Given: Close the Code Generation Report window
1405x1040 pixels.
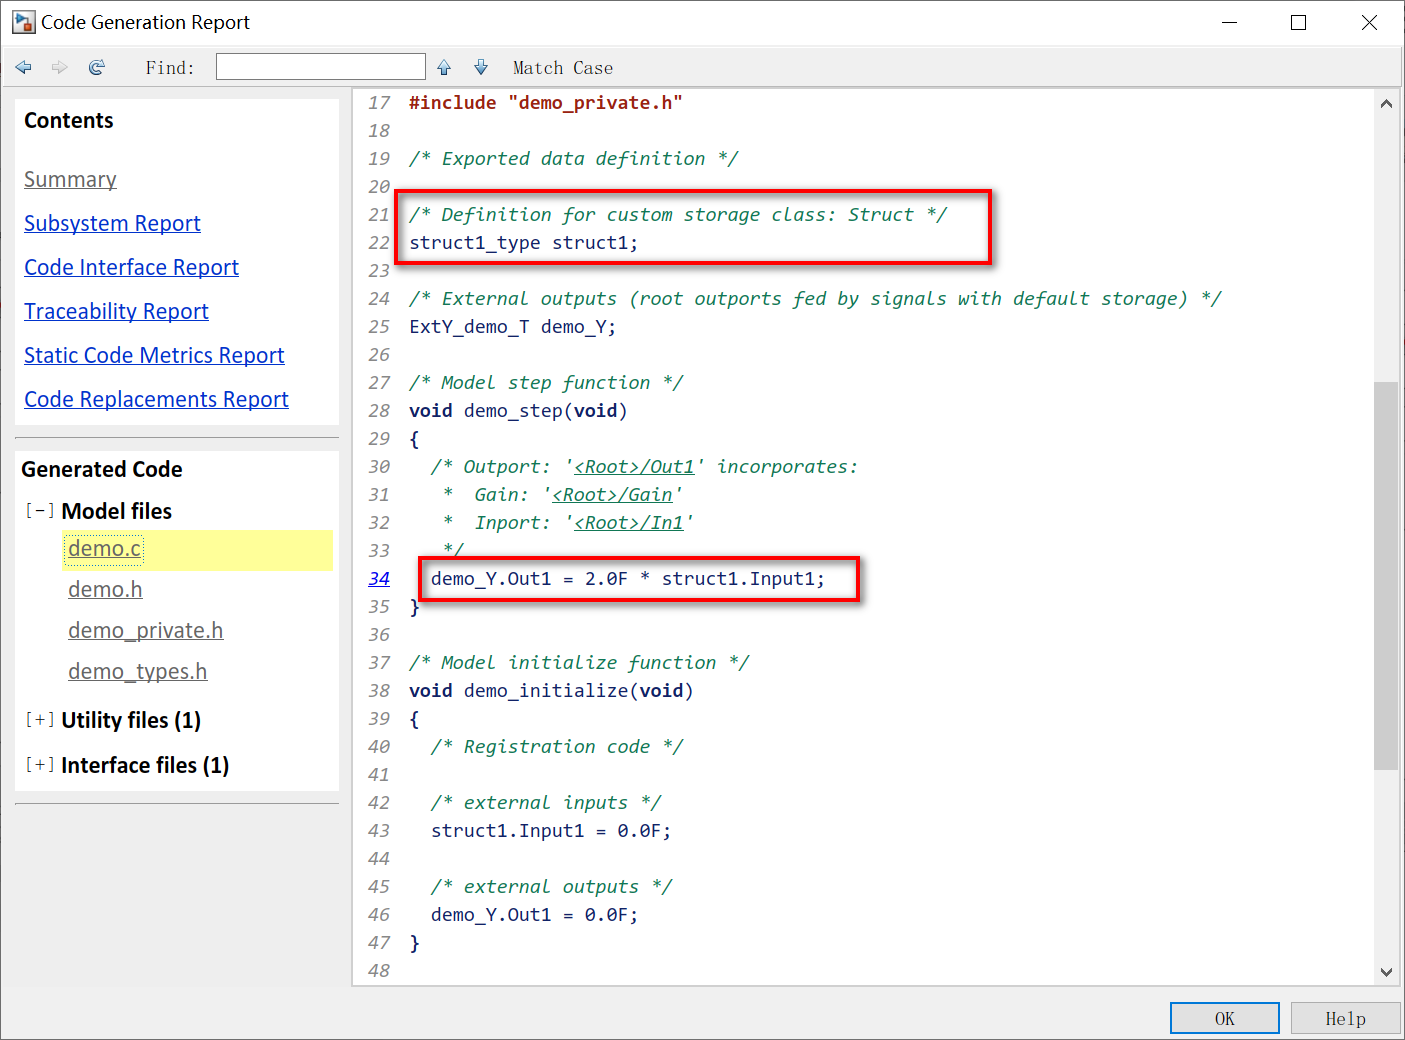Looking at the screenshot, I should point(1369,22).
